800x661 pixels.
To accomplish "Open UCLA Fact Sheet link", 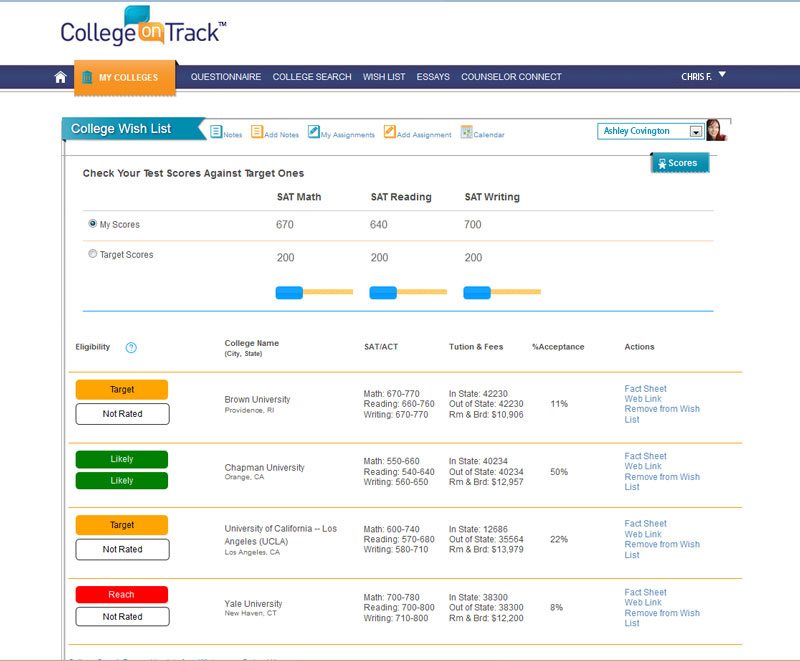I will [645, 524].
